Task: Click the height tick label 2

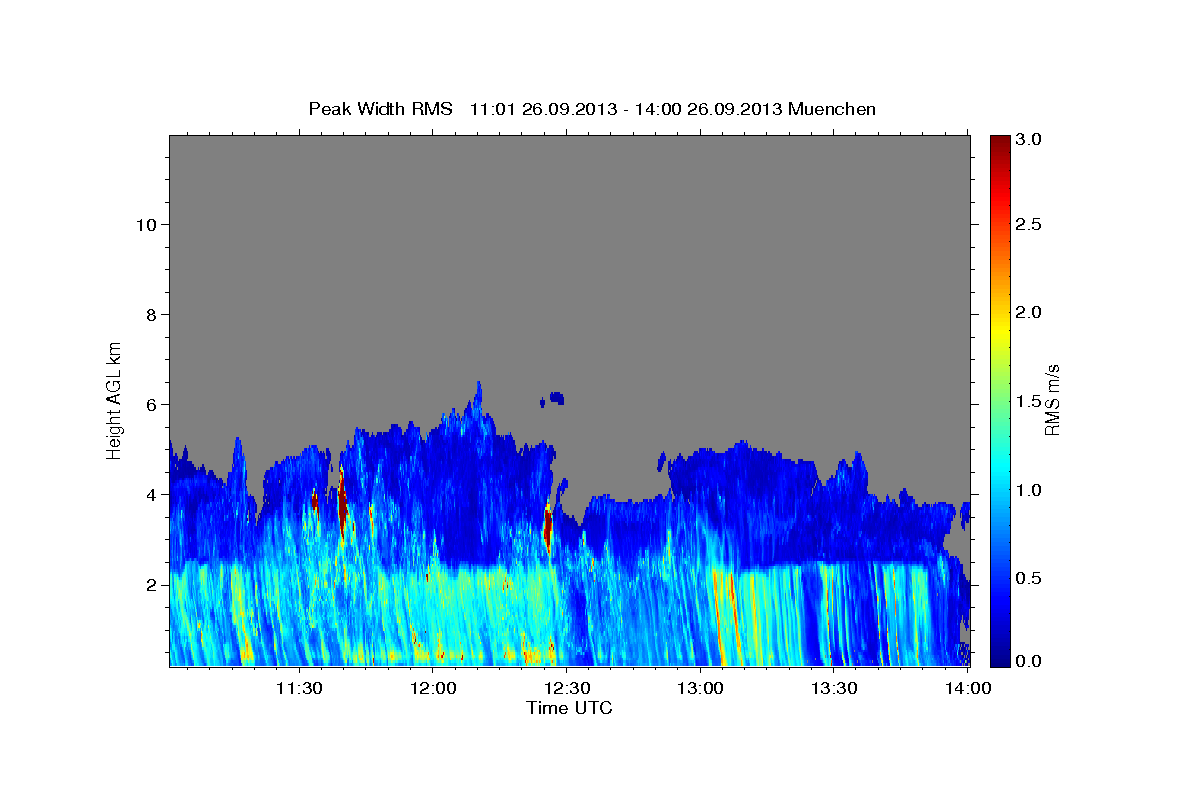Action: pyautogui.click(x=151, y=584)
